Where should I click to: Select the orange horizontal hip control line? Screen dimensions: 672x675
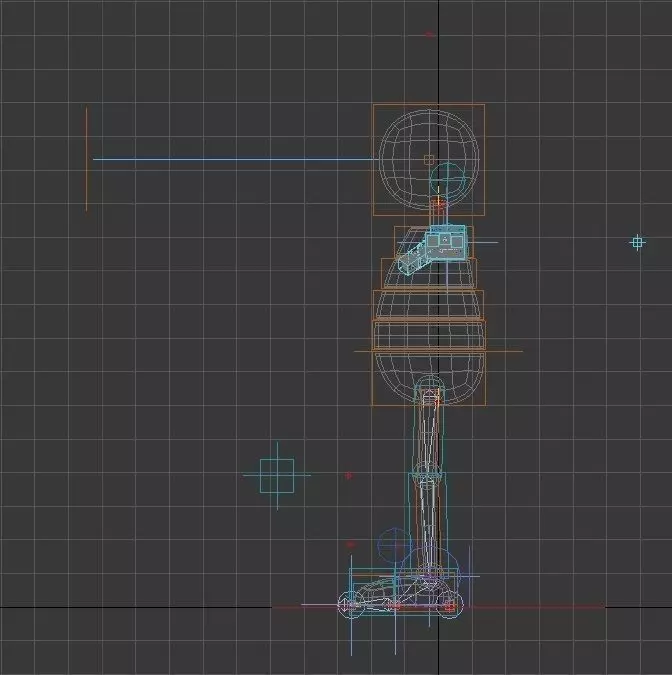point(438,351)
